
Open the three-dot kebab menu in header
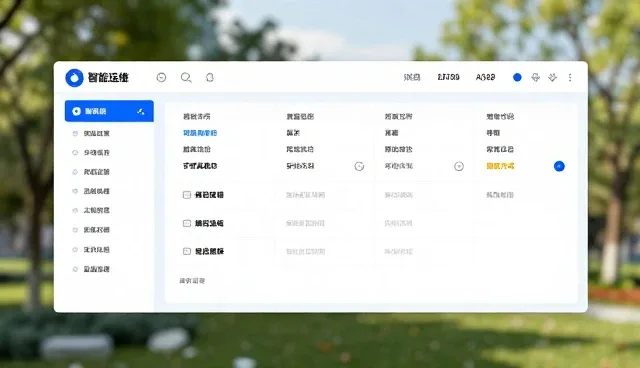[x=570, y=77]
